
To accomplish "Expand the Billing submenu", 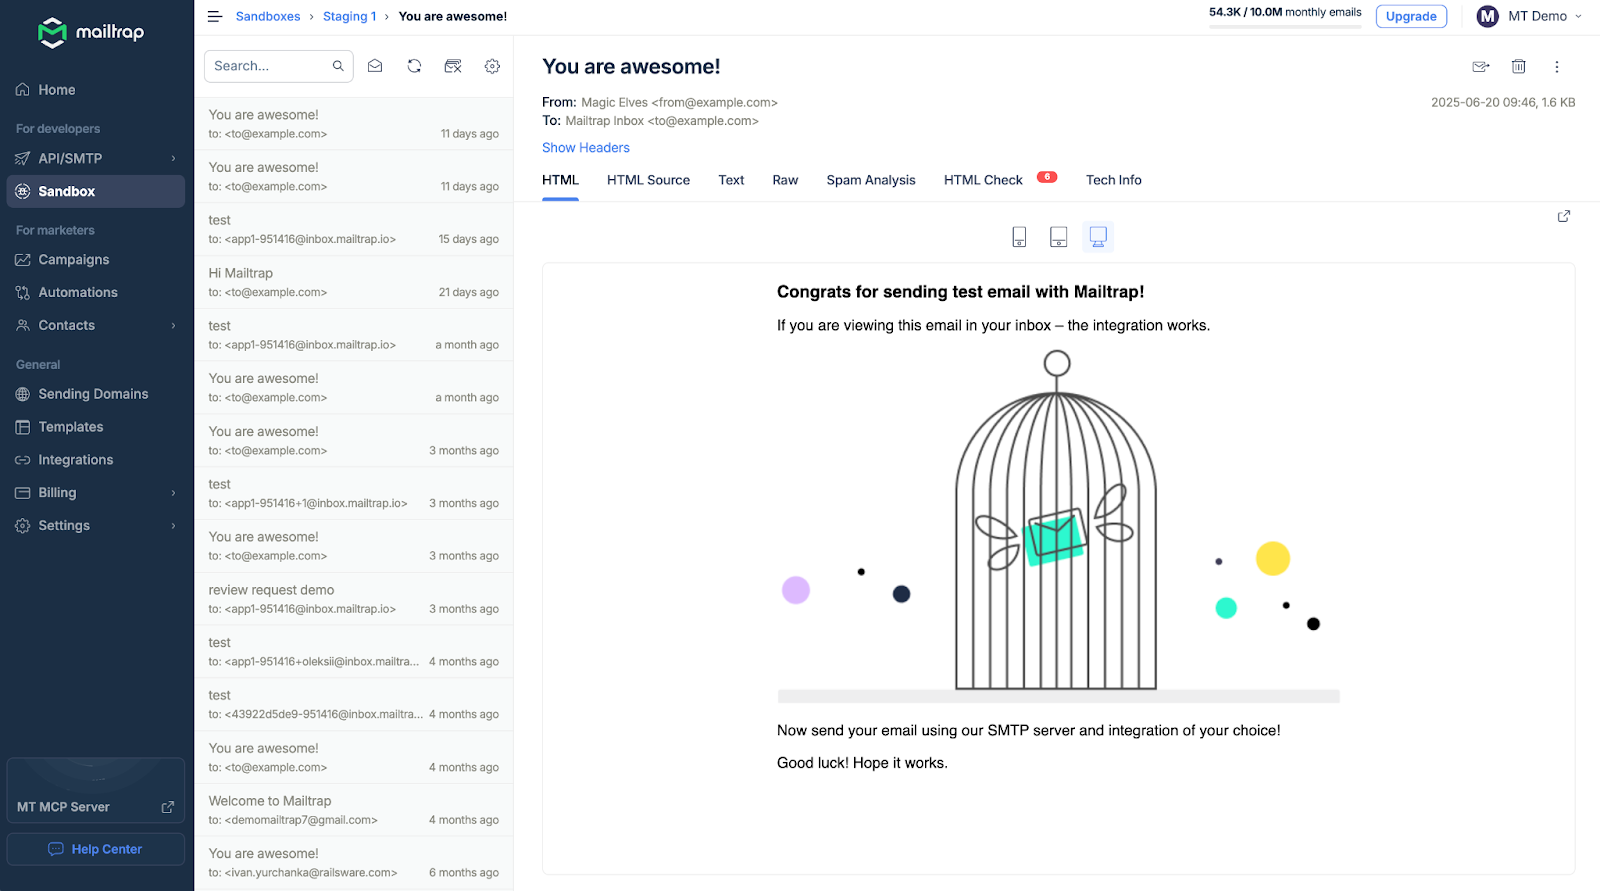I will click(x=96, y=493).
